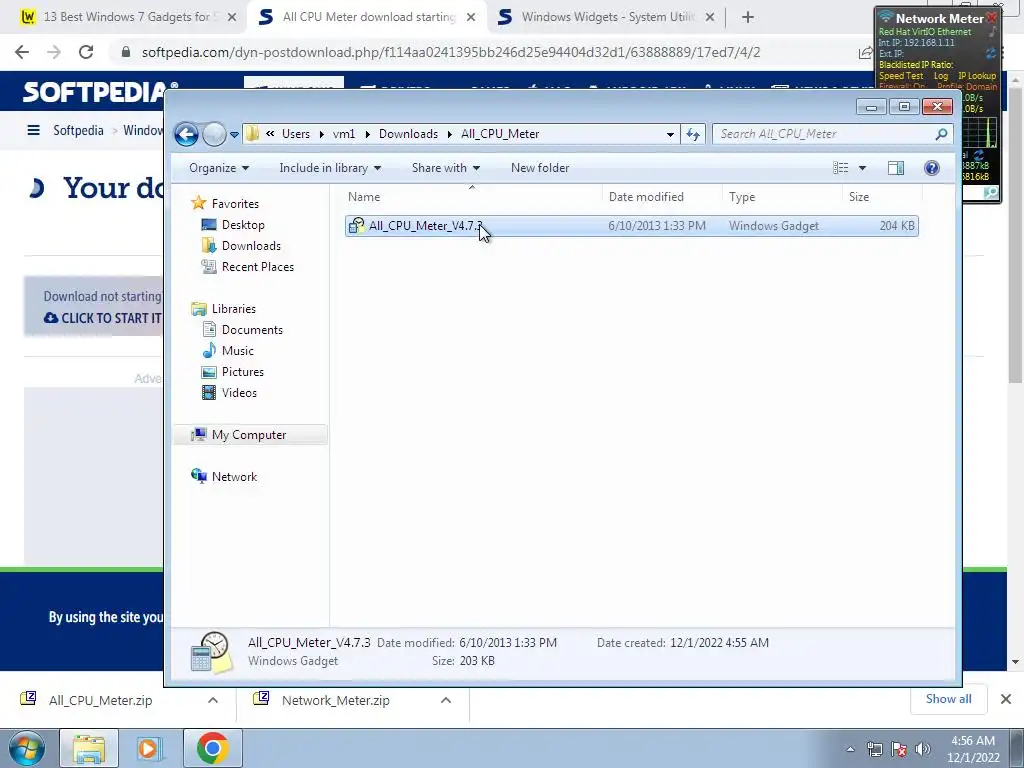Click the Chrome taskbar icon

tap(212, 748)
